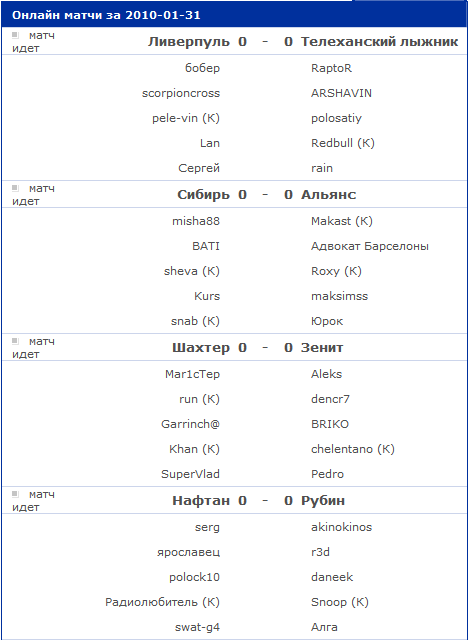Open team Сибирь page
Screen dimensions: 470x640
click(x=203, y=195)
